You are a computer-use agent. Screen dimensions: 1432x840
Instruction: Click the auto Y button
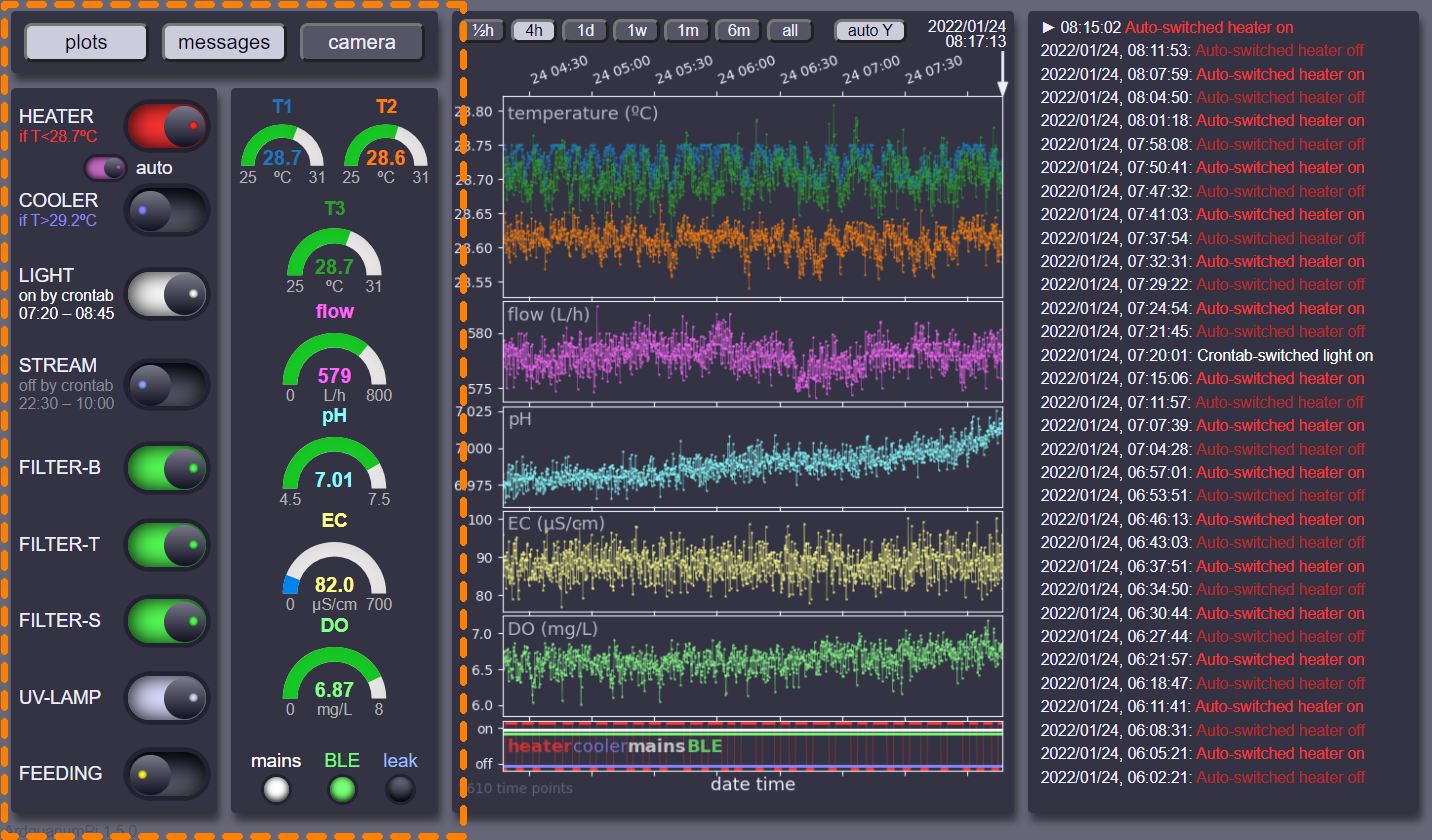coord(869,30)
